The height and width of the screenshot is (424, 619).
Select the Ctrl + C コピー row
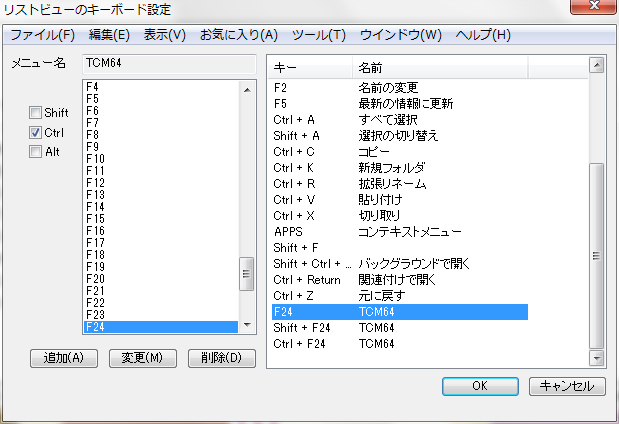point(400,152)
